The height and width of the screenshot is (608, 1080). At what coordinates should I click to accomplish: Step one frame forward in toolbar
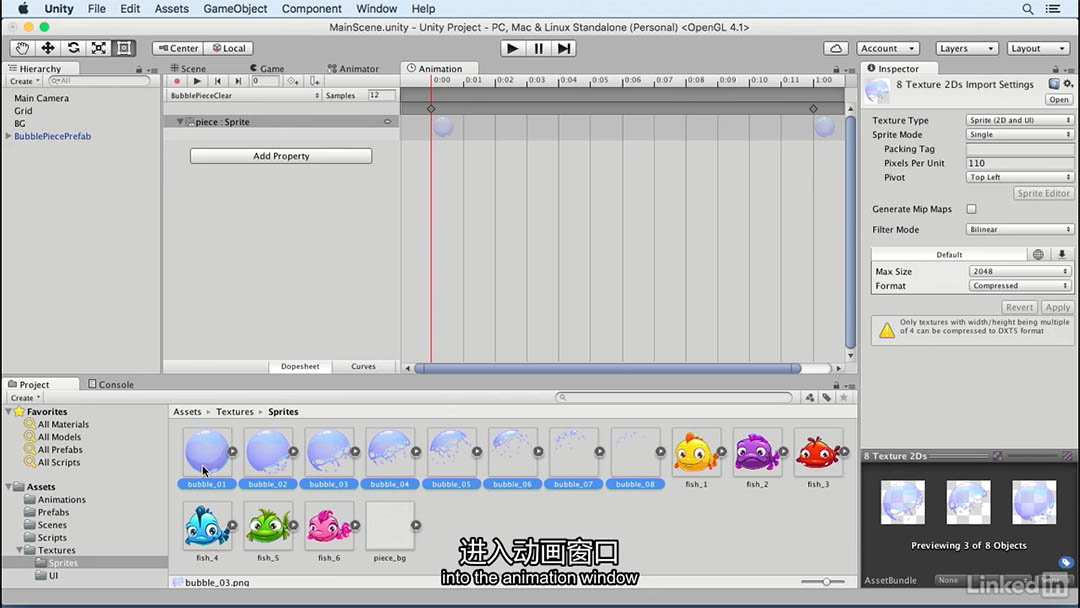click(563, 48)
